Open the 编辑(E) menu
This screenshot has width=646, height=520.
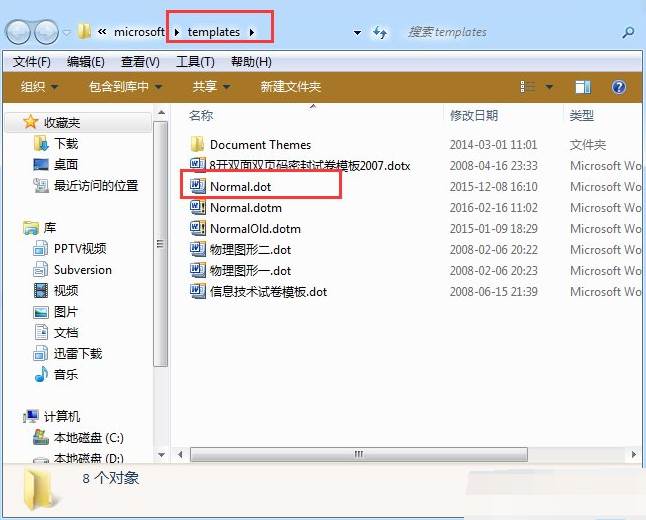pyautogui.click(x=85, y=62)
